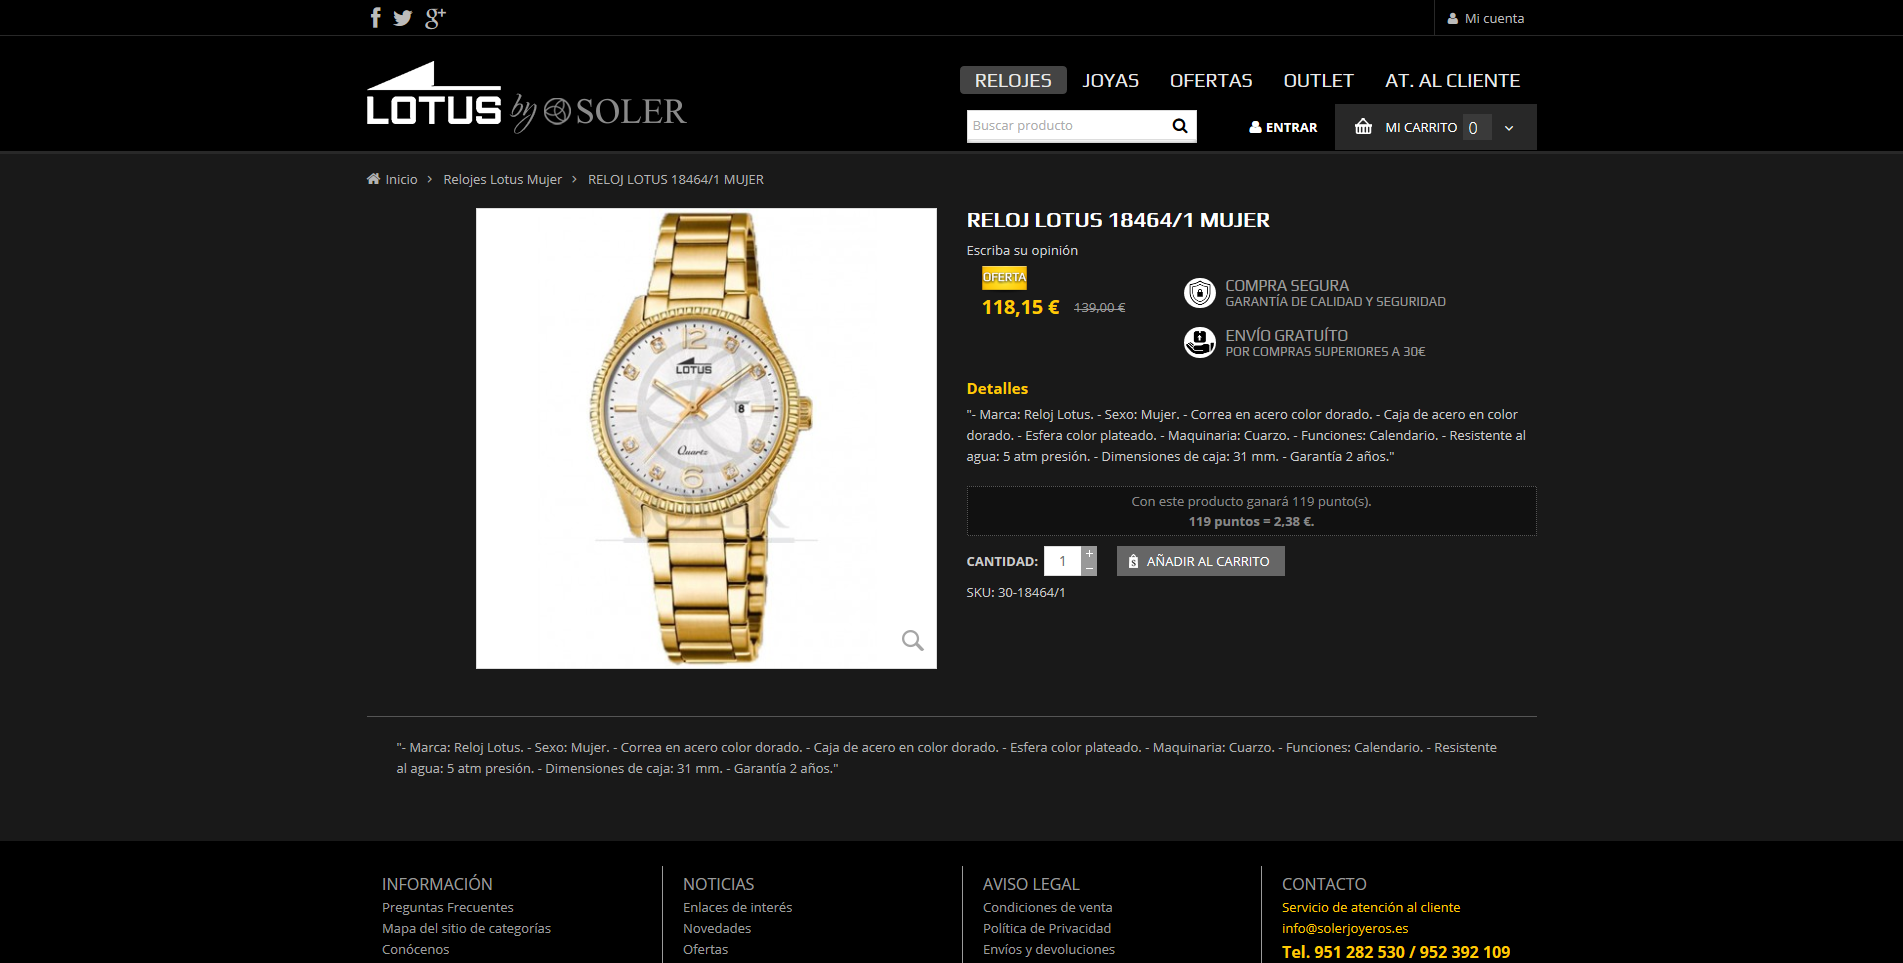The height and width of the screenshot is (963, 1903).
Task: Click the shopping basket cart icon
Action: point(1363,127)
